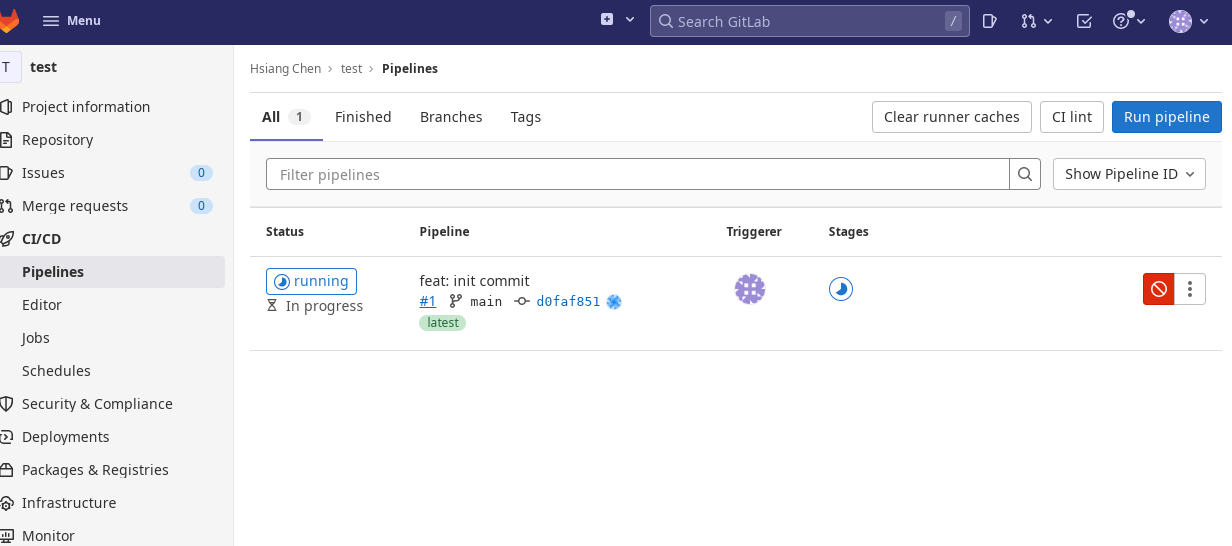
Task: Switch to the Branches tab
Action: click(451, 117)
